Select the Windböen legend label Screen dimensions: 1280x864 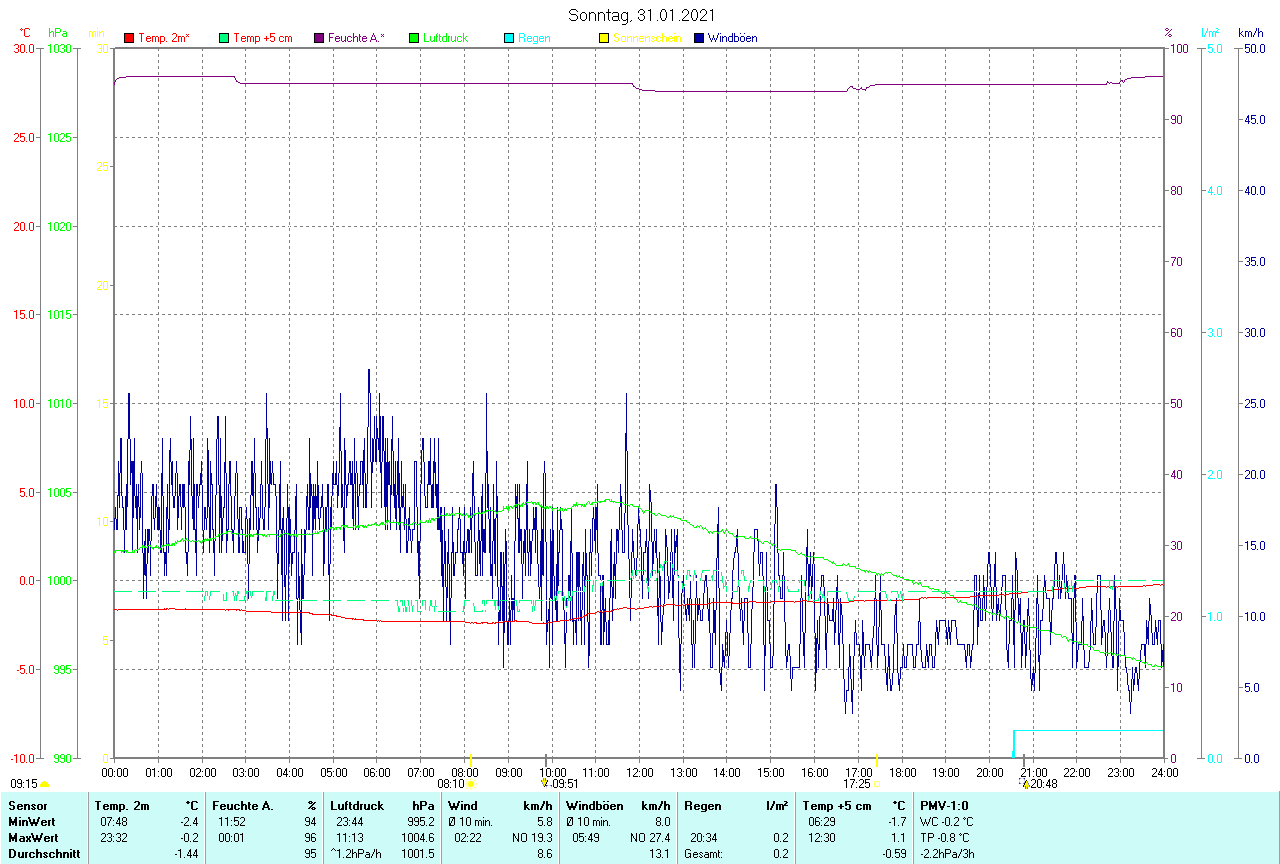pos(733,39)
